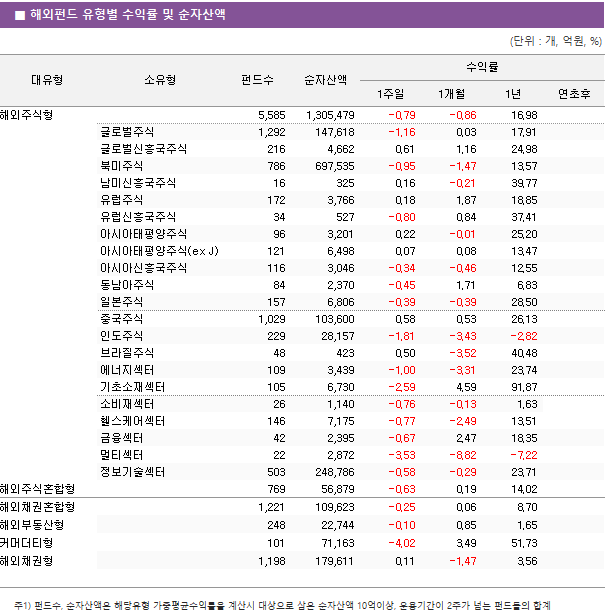Click the '1주일' return column header

[390, 94]
